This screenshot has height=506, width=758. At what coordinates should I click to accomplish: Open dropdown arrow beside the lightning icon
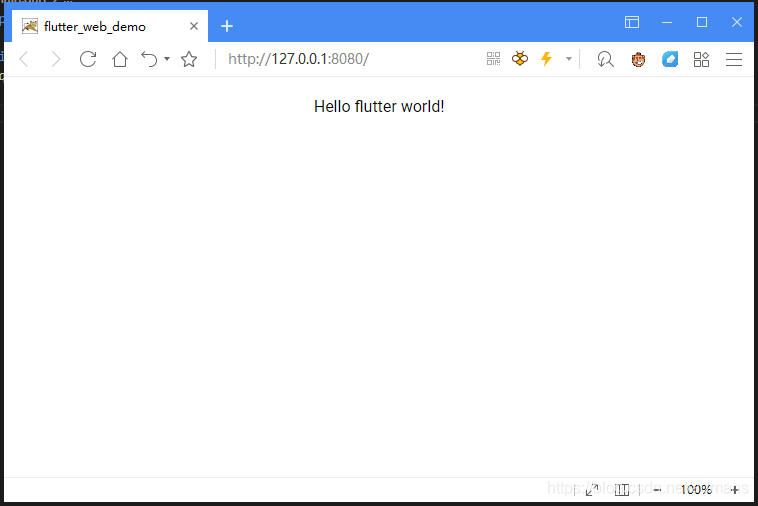pos(569,59)
